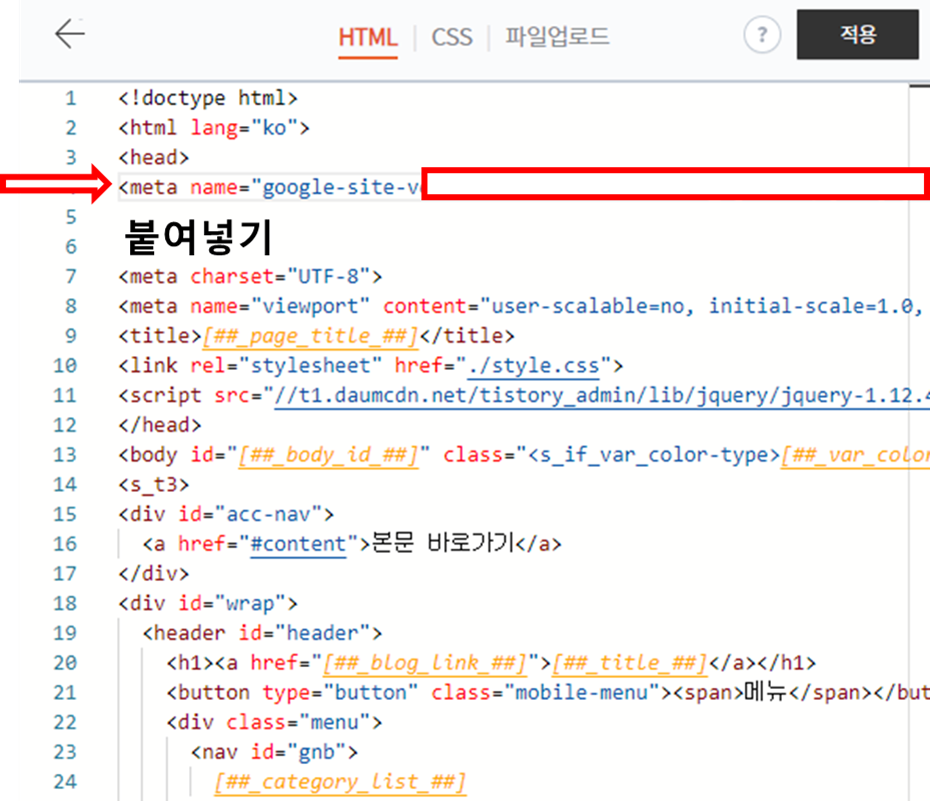This screenshot has height=801, width=930.
Task: Click the back arrow icon
Action: coord(70,34)
